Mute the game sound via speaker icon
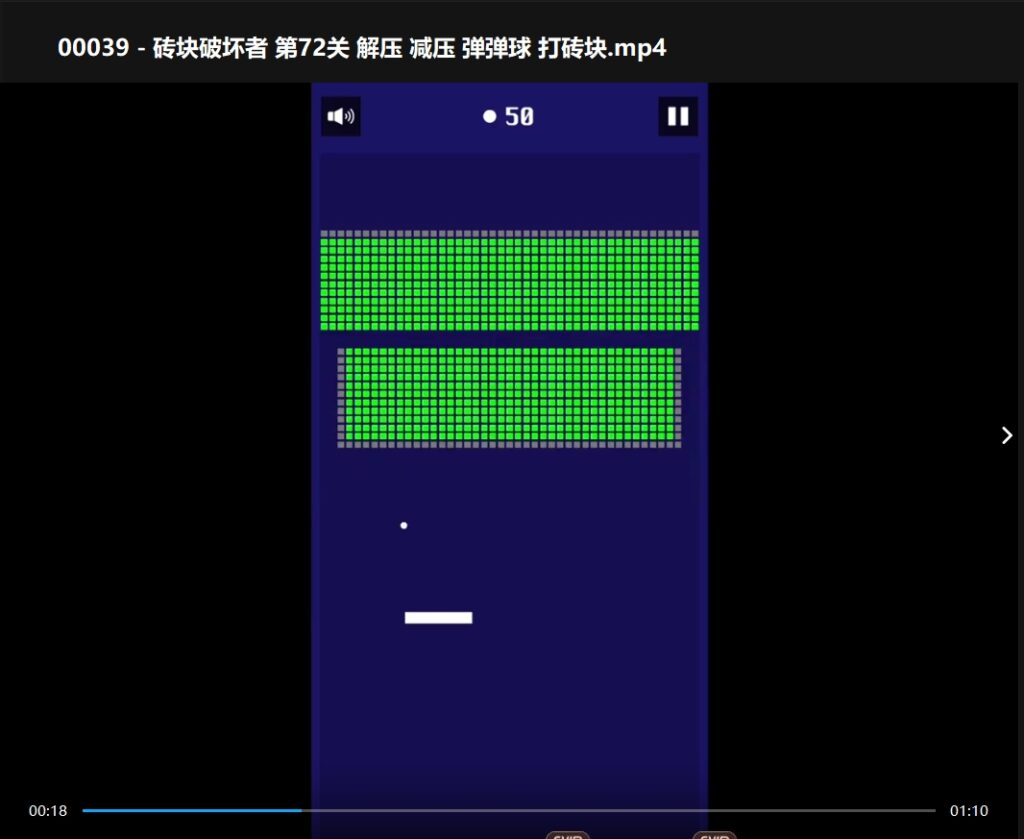This screenshot has height=839, width=1024. click(x=340, y=117)
